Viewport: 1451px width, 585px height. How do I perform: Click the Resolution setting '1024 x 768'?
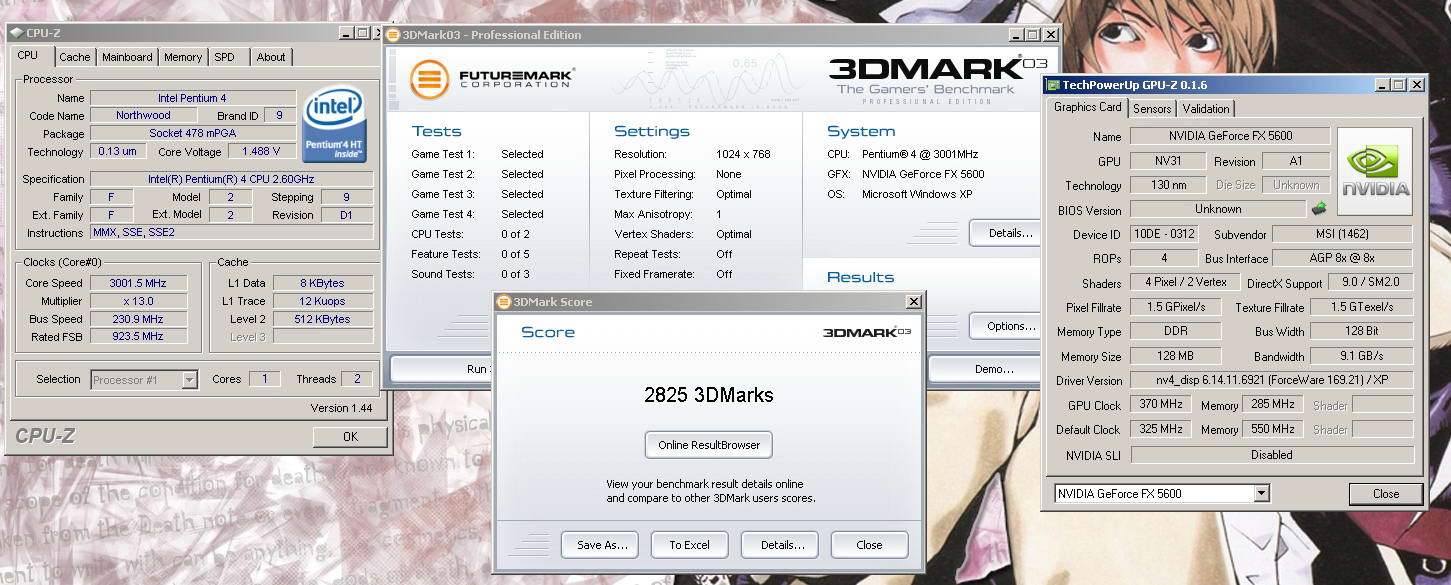click(x=742, y=154)
